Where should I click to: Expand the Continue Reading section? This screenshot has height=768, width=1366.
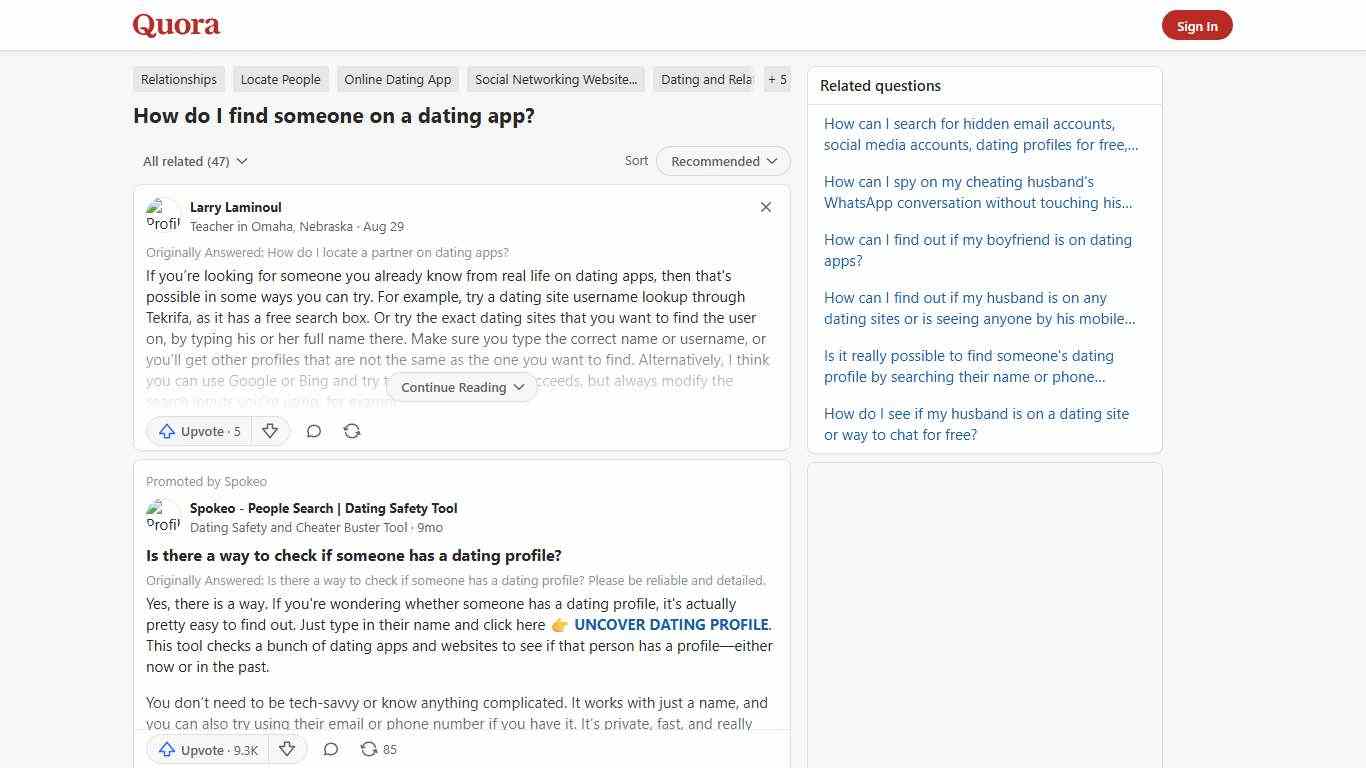tap(461, 387)
